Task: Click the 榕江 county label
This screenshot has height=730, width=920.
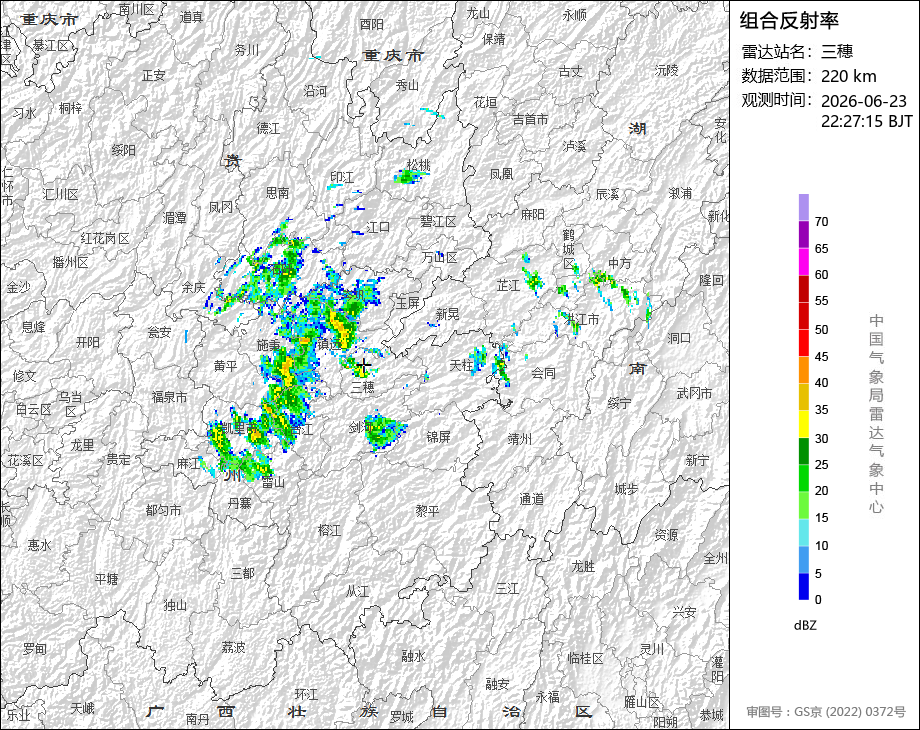Action: 329,530
